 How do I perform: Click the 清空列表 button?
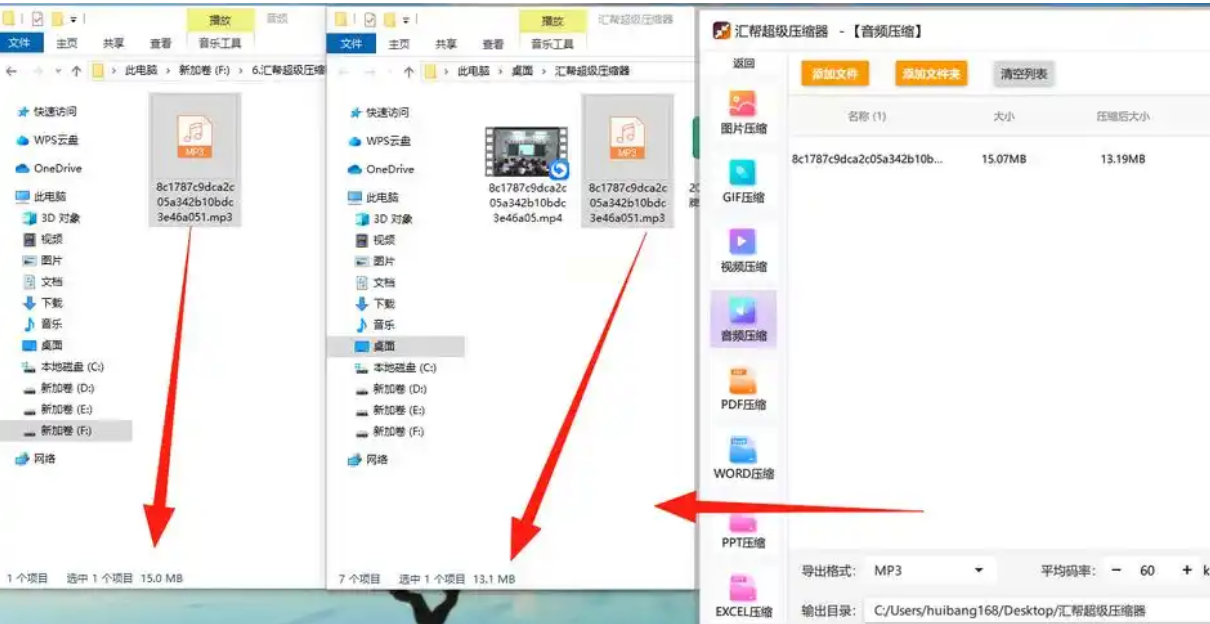1023,74
